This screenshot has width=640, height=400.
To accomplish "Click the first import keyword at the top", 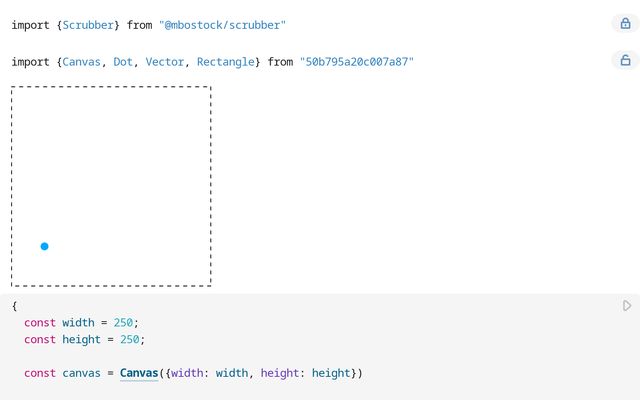I will pyautogui.click(x=30, y=24).
